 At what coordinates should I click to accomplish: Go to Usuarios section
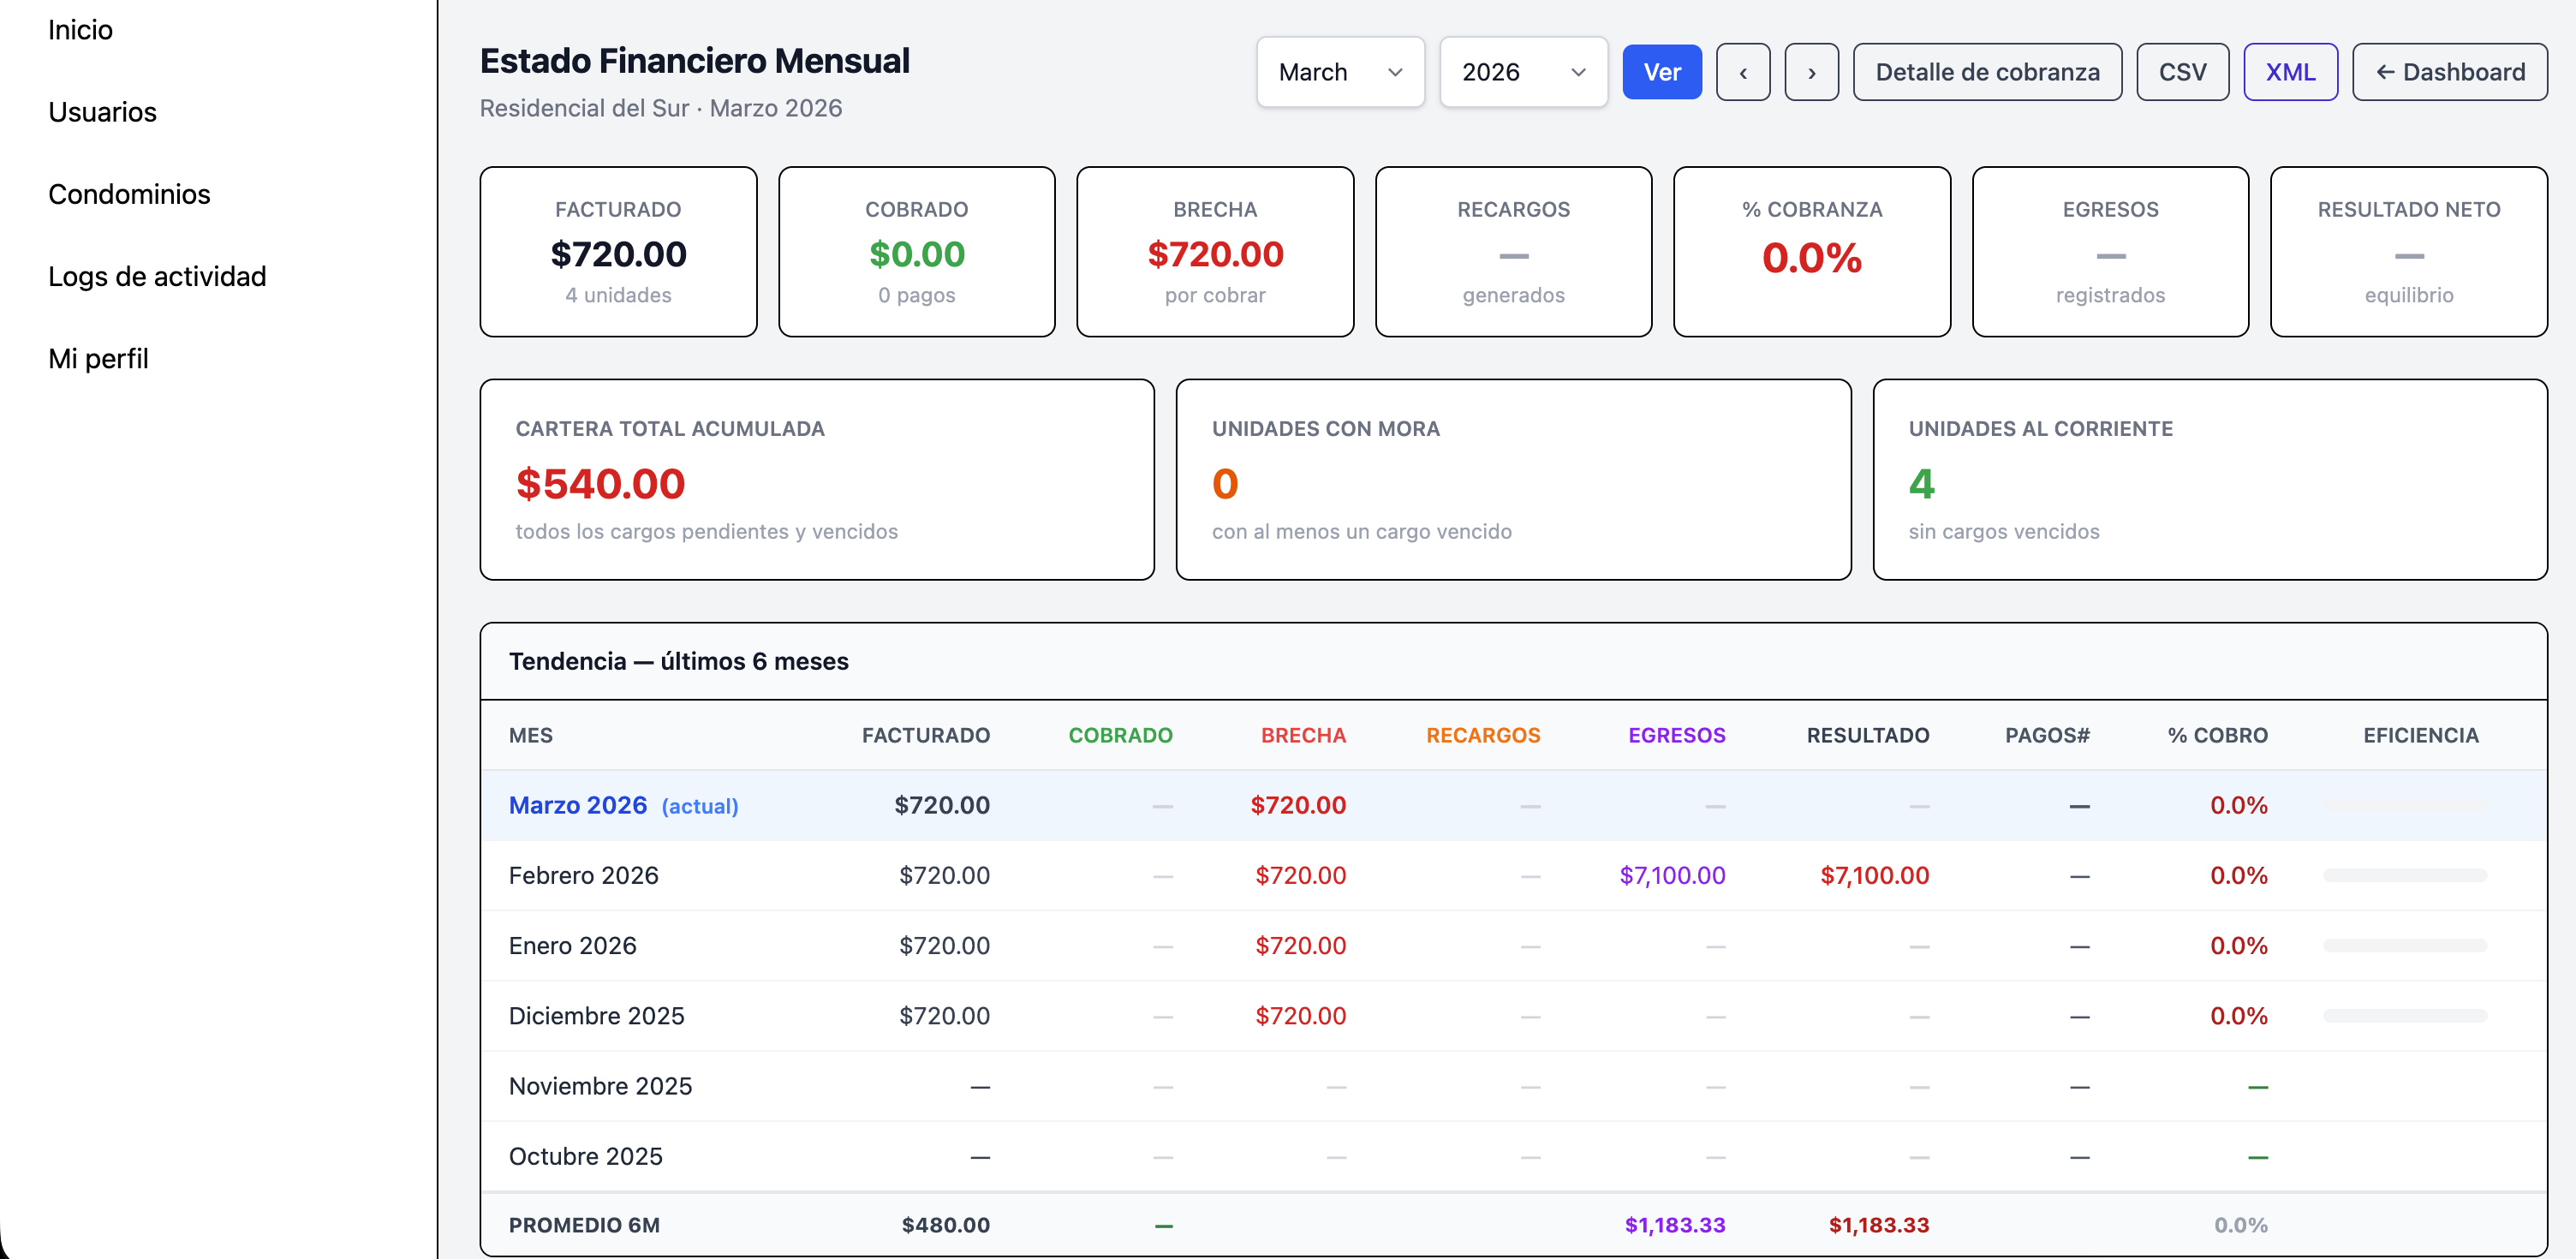102,112
